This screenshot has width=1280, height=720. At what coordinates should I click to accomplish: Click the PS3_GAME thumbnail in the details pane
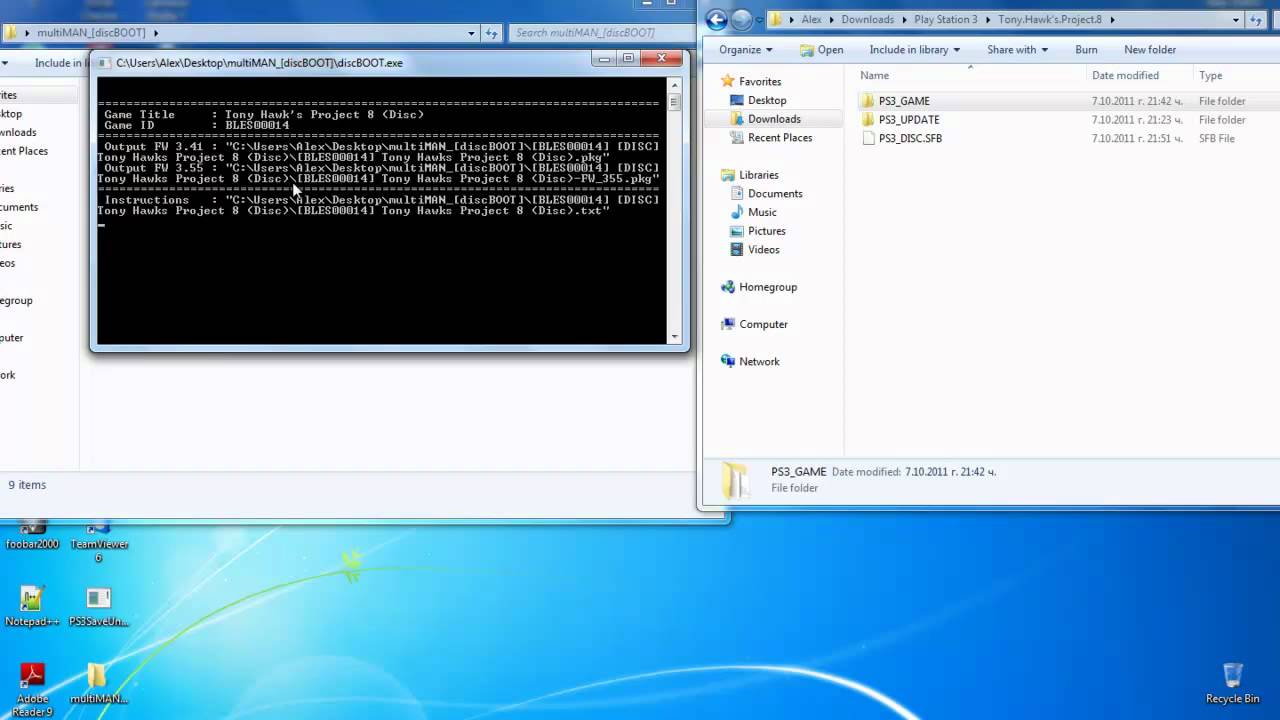click(x=735, y=480)
